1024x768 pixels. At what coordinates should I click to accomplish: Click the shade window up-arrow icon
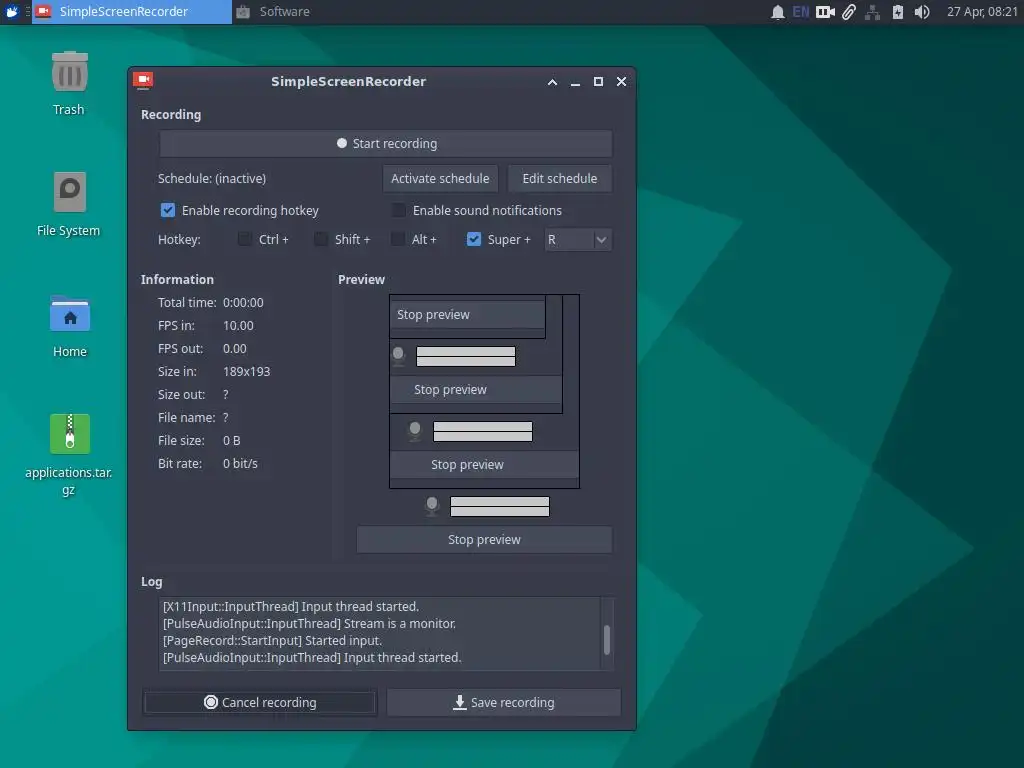(552, 82)
